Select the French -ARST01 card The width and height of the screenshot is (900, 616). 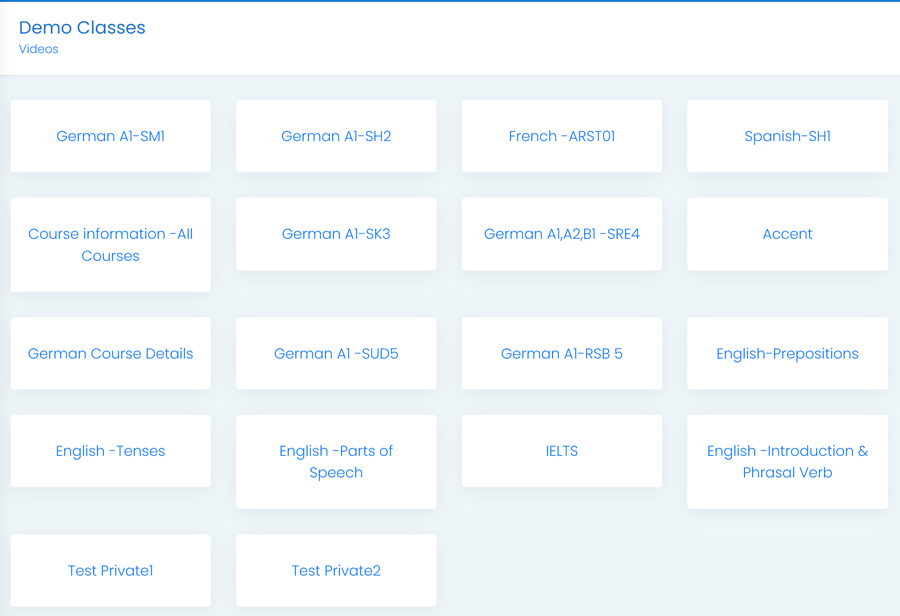pos(562,136)
